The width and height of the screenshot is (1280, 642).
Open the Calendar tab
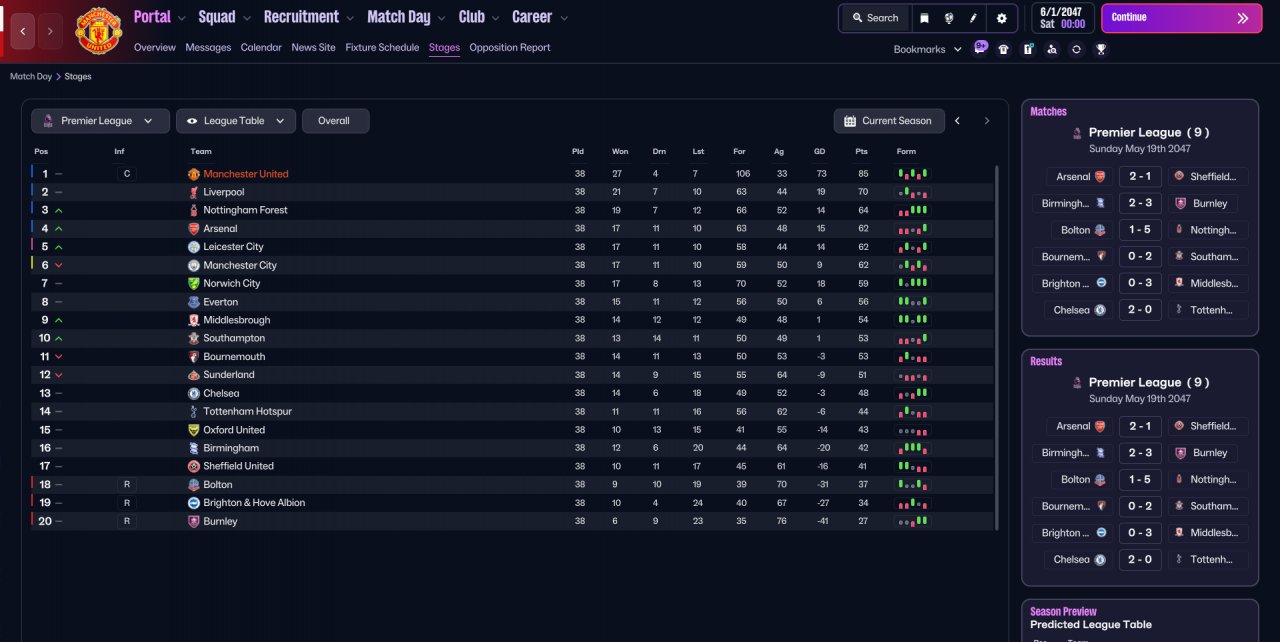click(x=261, y=47)
